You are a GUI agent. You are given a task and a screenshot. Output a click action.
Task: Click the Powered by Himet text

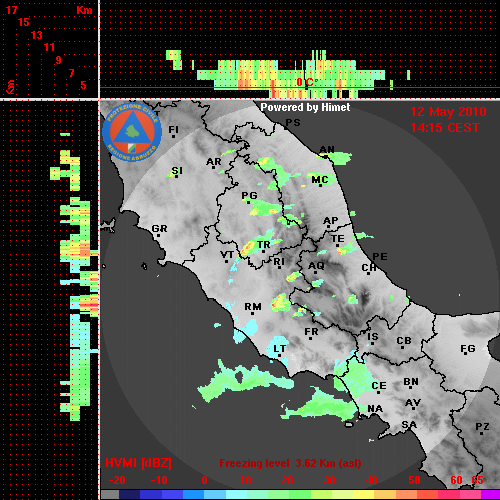pos(305,107)
